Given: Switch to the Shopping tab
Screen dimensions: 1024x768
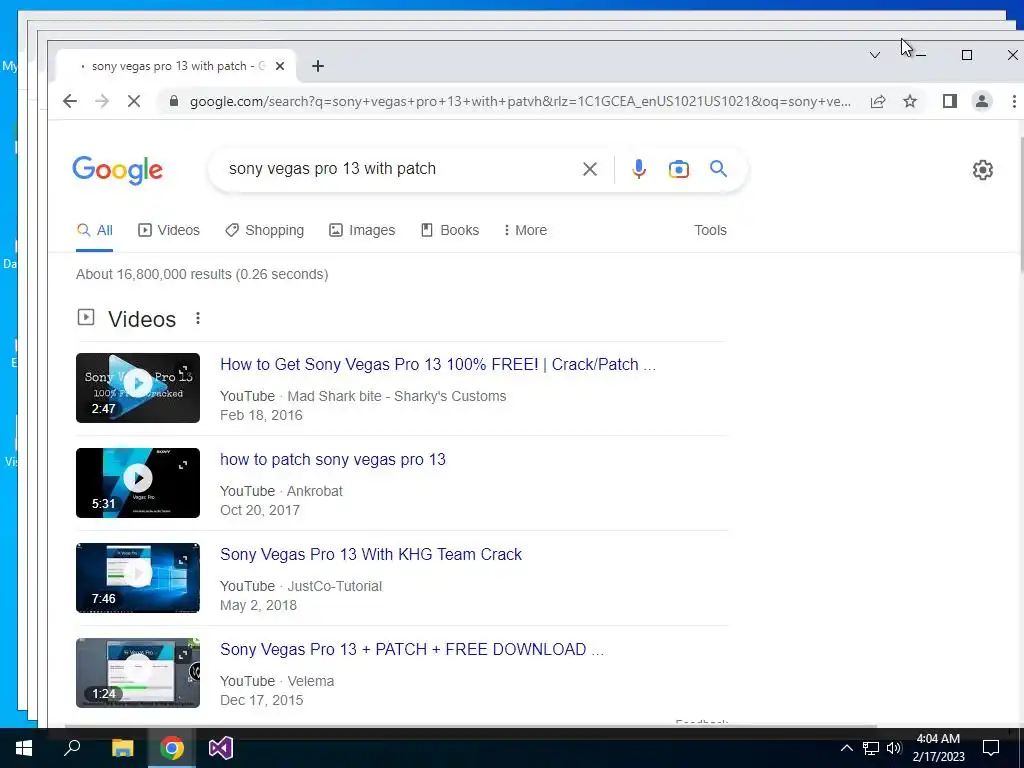Looking at the screenshot, I should (264, 230).
